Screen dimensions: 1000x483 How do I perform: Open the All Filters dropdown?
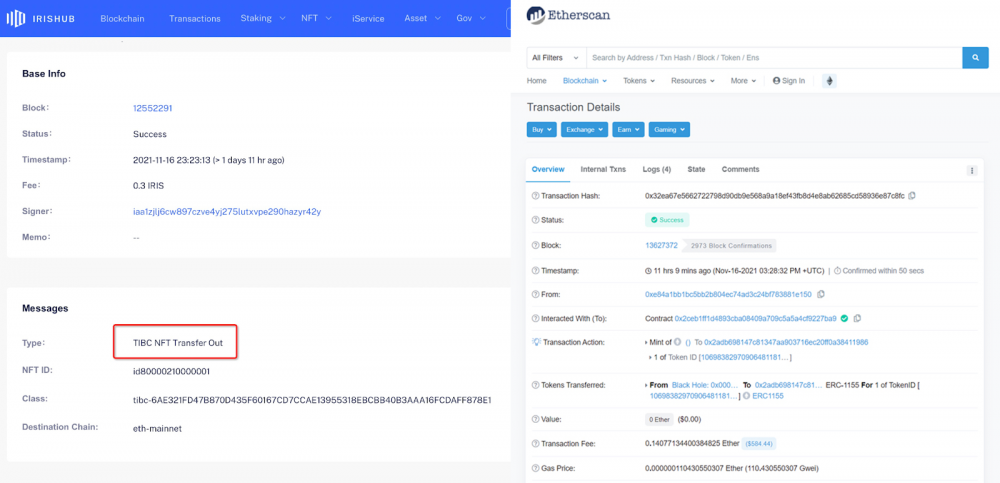coord(556,57)
